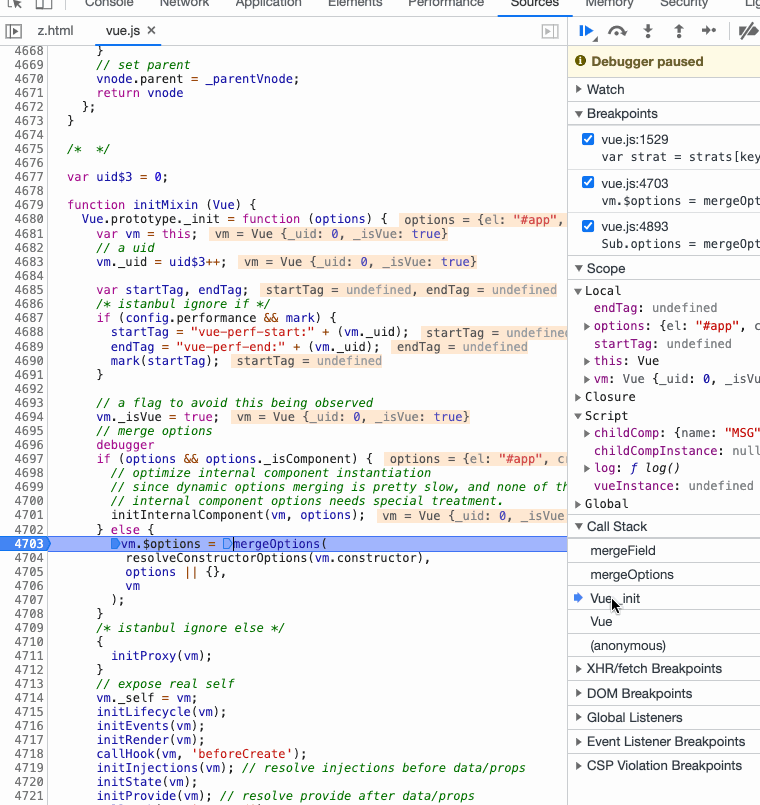760x805 pixels.
Task: Step over next function call icon
Action: coord(617,31)
